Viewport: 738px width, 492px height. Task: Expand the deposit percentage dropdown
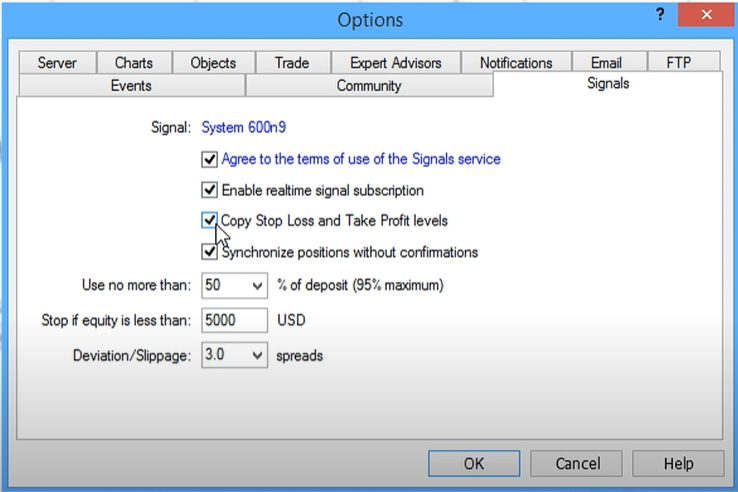(x=257, y=285)
